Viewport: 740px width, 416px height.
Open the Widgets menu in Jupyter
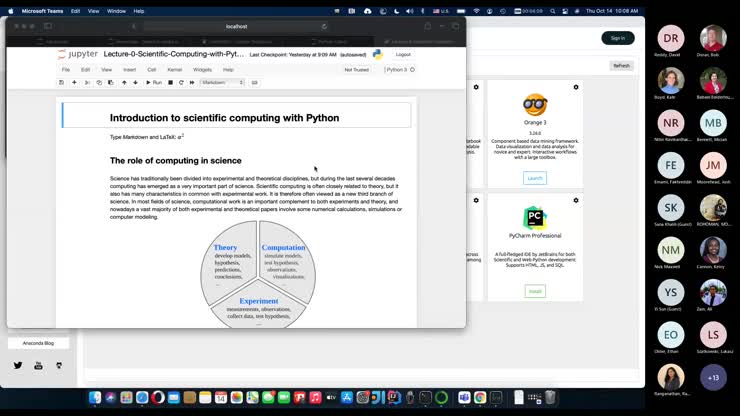pyautogui.click(x=202, y=70)
